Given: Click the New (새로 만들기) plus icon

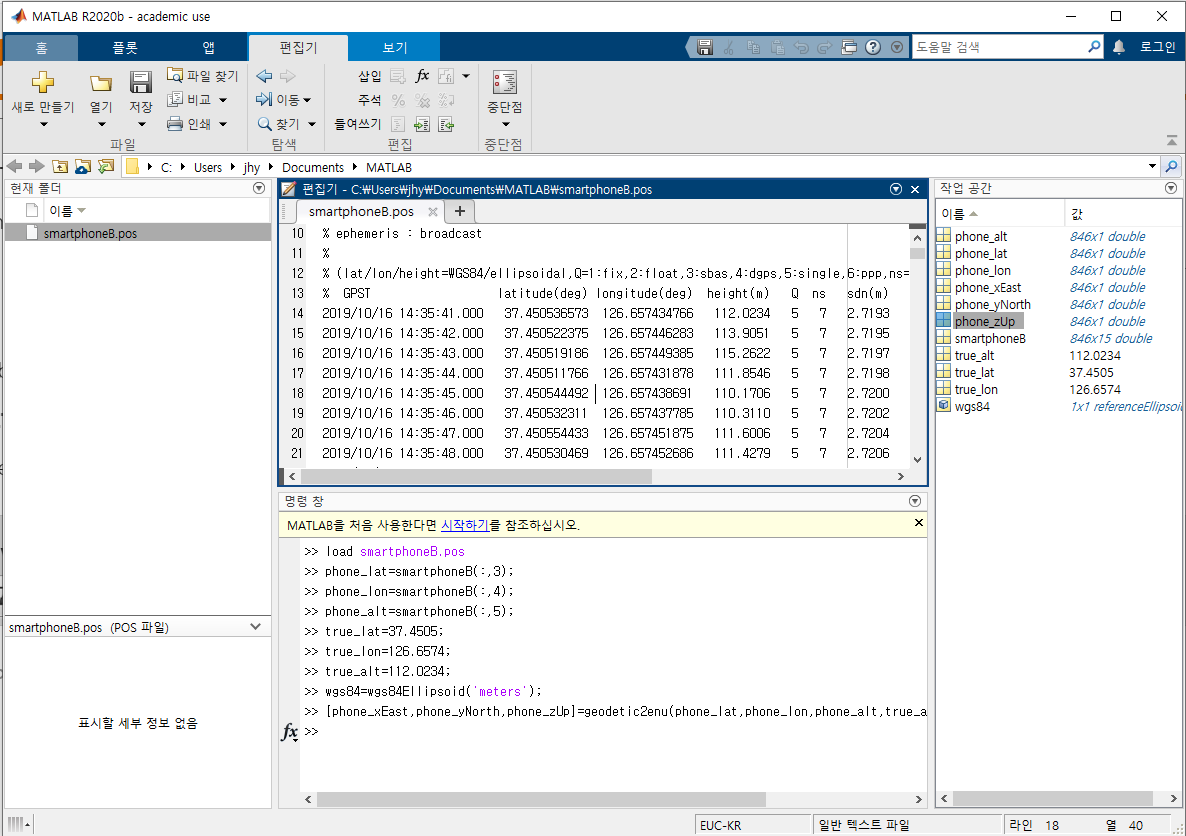Looking at the screenshot, I should [42, 82].
